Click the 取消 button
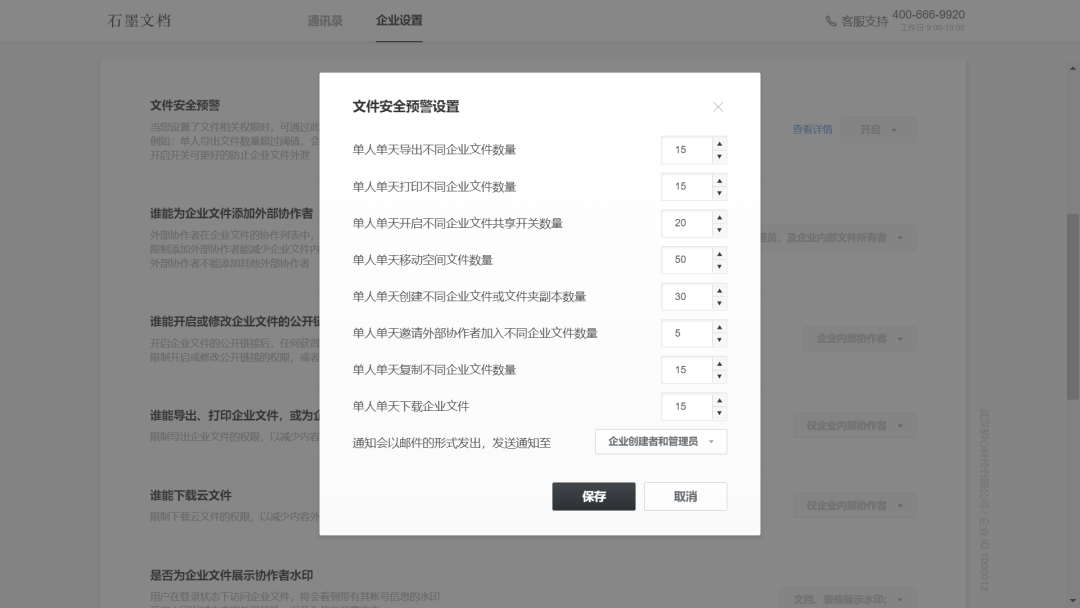Image resolution: width=1080 pixels, height=608 pixels. (x=685, y=496)
